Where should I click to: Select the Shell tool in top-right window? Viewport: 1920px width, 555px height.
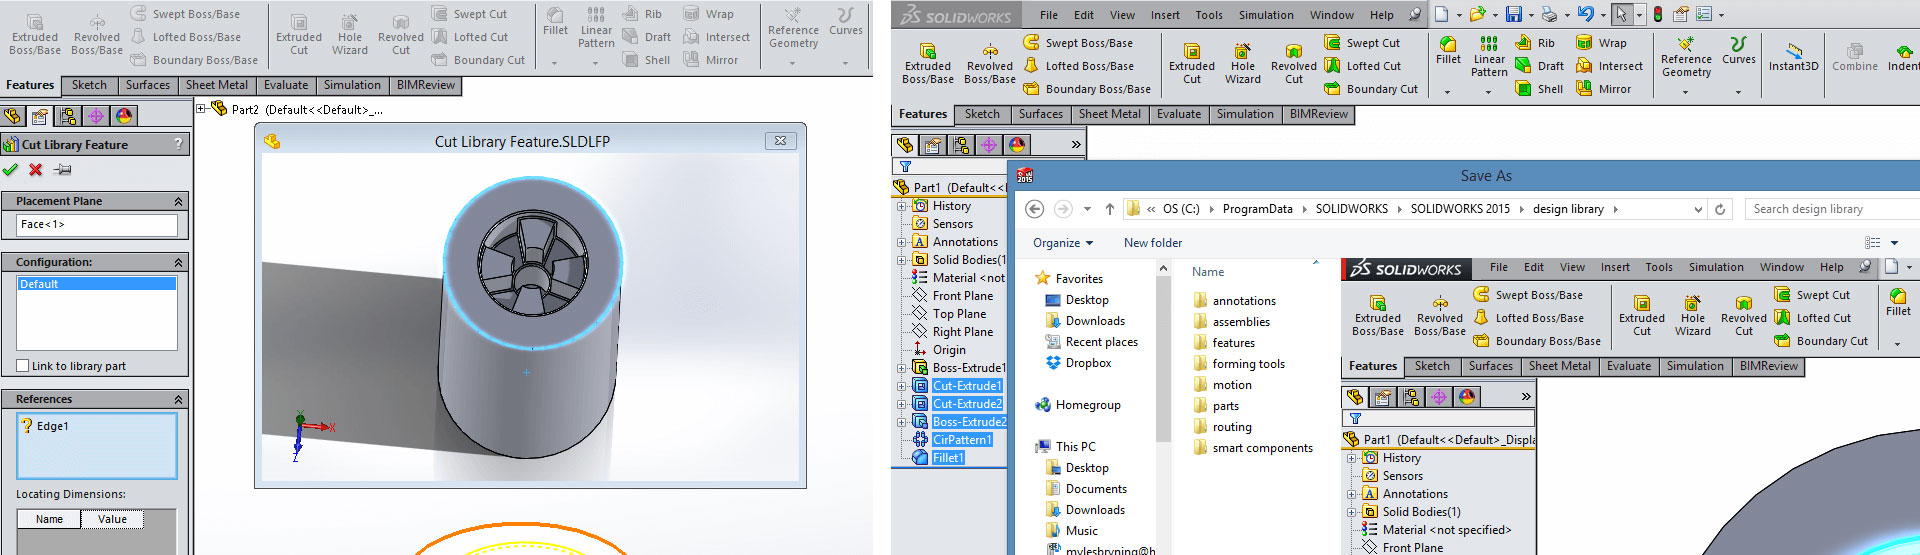click(1540, 89)
